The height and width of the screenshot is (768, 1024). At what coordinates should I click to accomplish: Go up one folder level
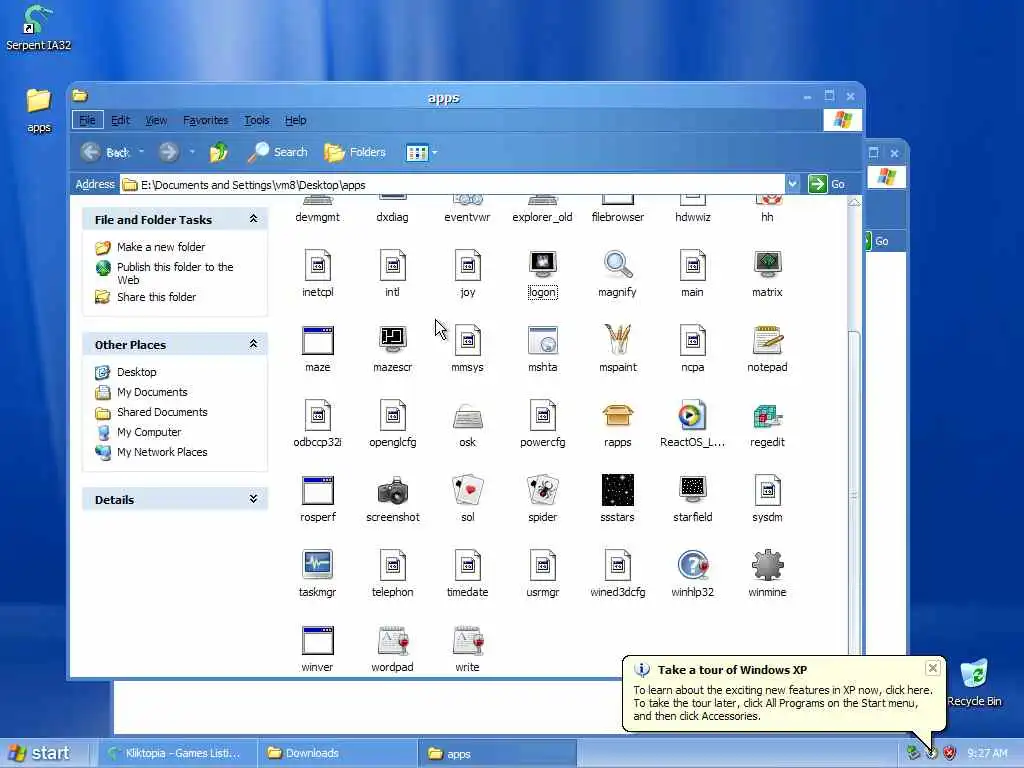click(x=219, y=152)
